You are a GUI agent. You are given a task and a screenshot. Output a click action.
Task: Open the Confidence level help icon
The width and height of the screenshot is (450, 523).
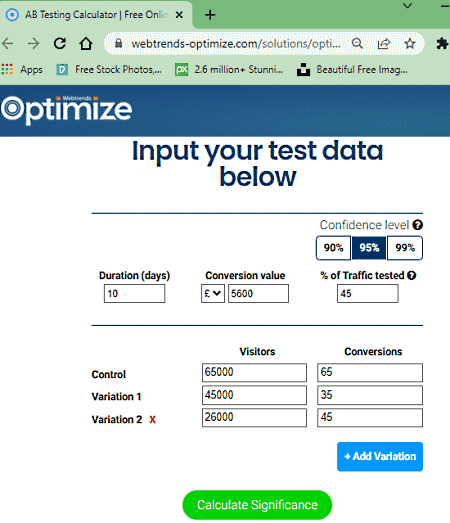coord(417,225)
